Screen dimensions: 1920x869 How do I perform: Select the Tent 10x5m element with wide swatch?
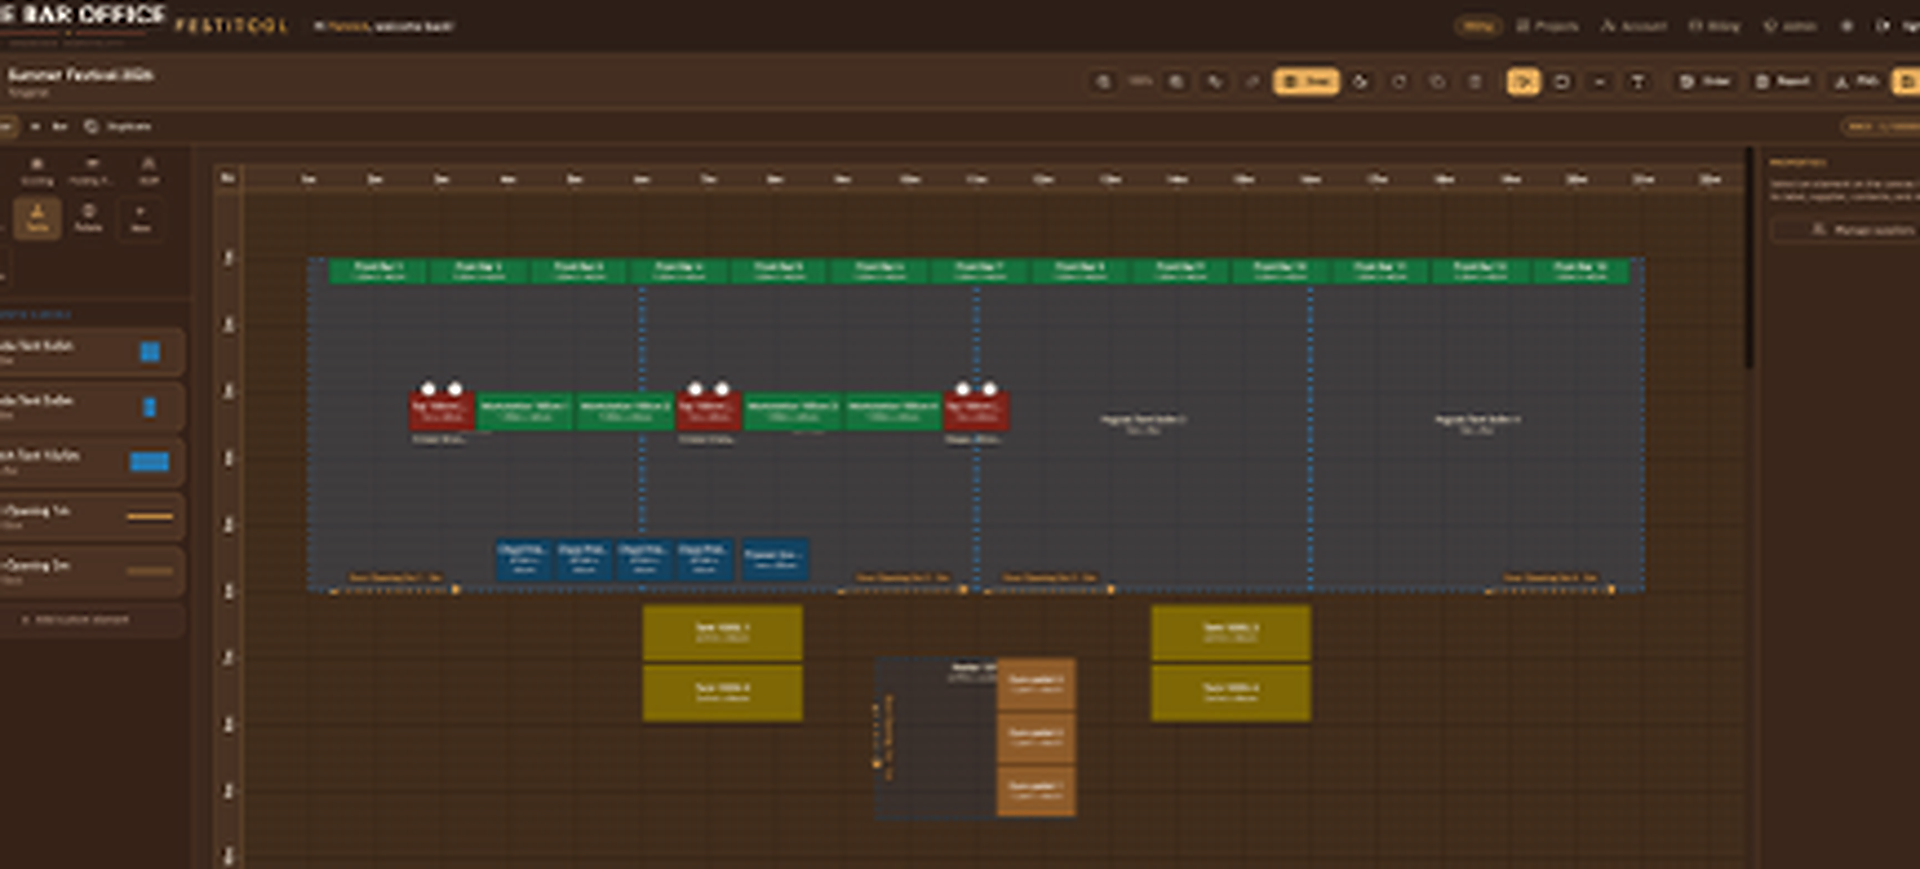pos(90,461)
